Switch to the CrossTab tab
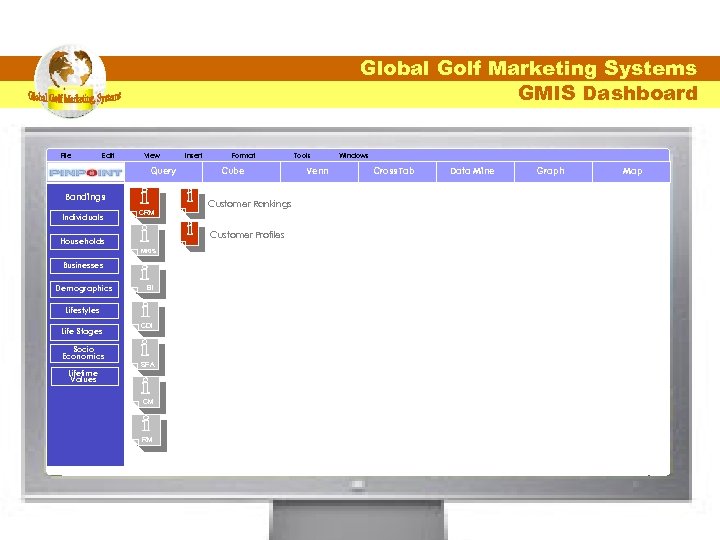 click(398, 171)
